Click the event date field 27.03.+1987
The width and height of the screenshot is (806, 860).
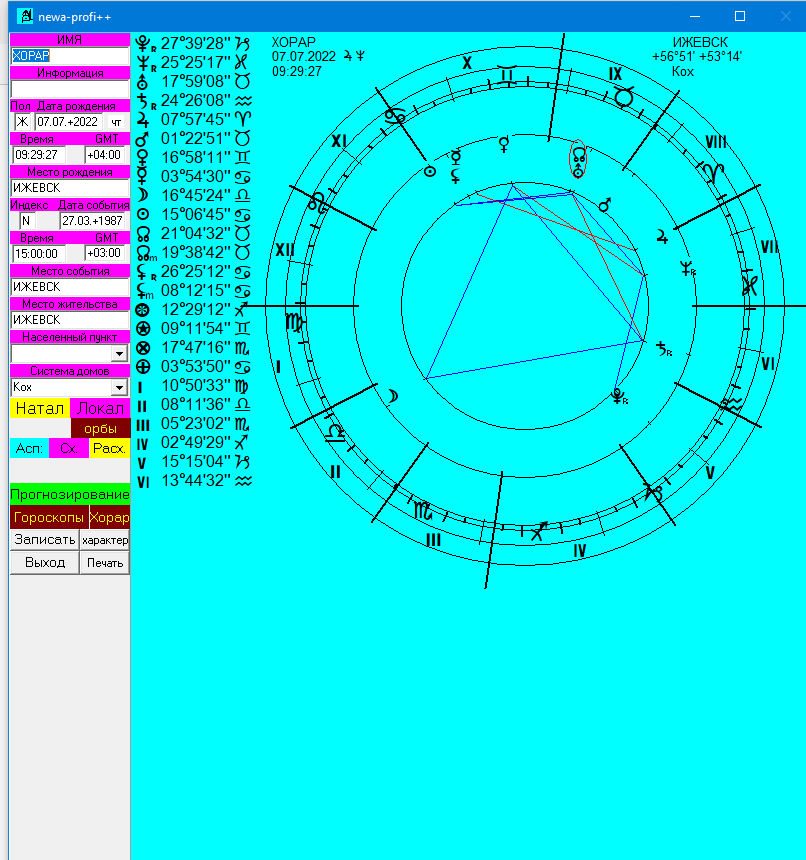pyautogui.click(x=93, y=221)
